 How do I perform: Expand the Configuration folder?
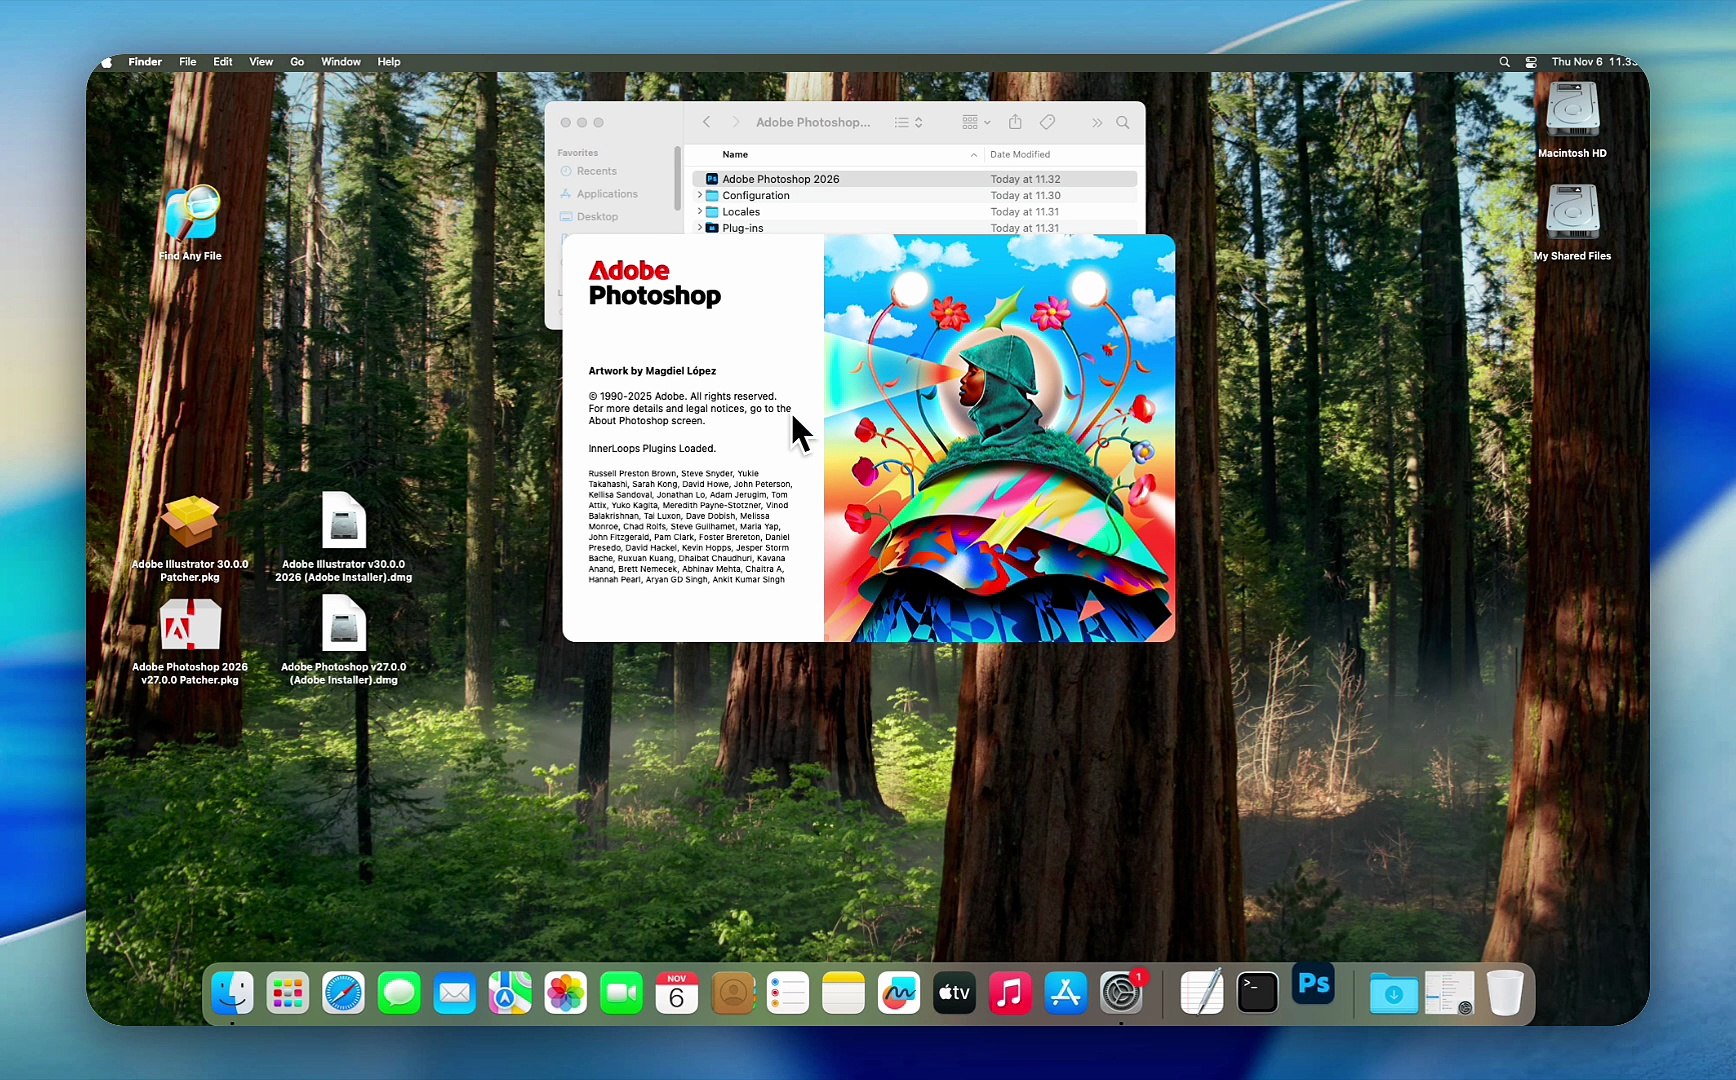click(699, 195)
